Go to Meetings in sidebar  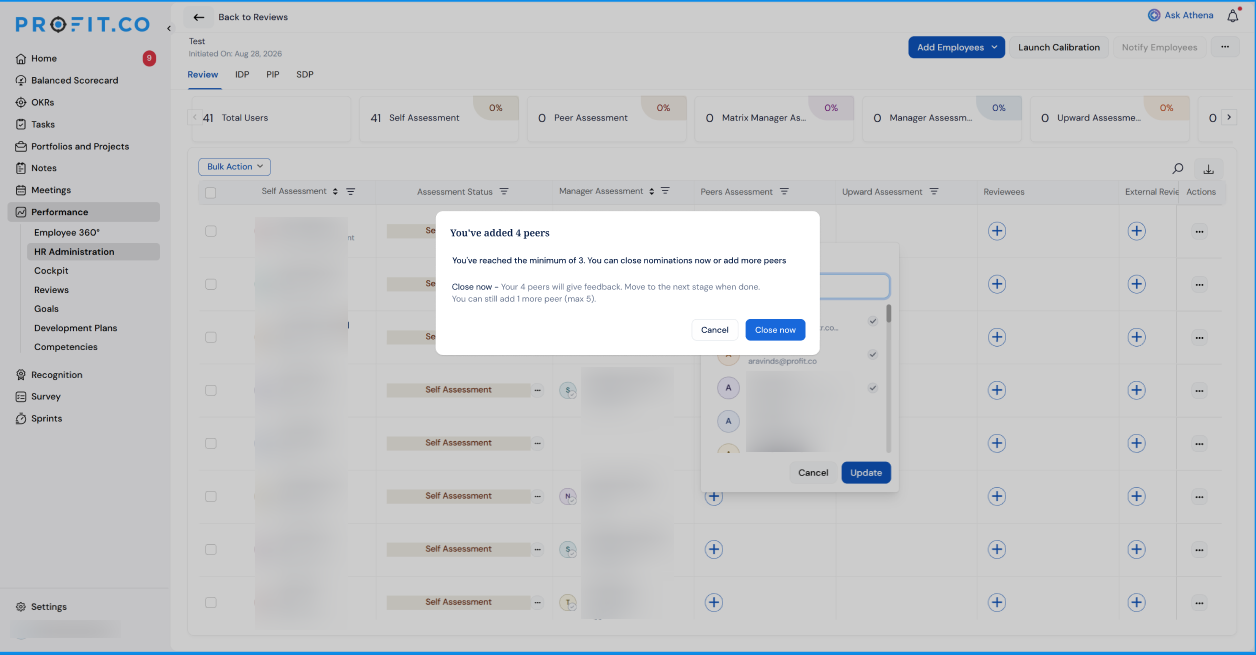coord(51,190)
